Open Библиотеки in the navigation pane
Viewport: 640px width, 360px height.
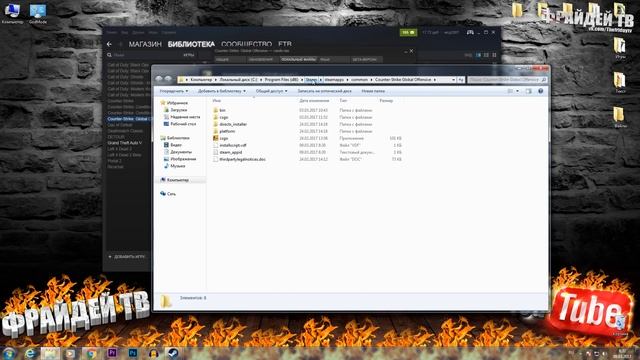coord(178,138)
